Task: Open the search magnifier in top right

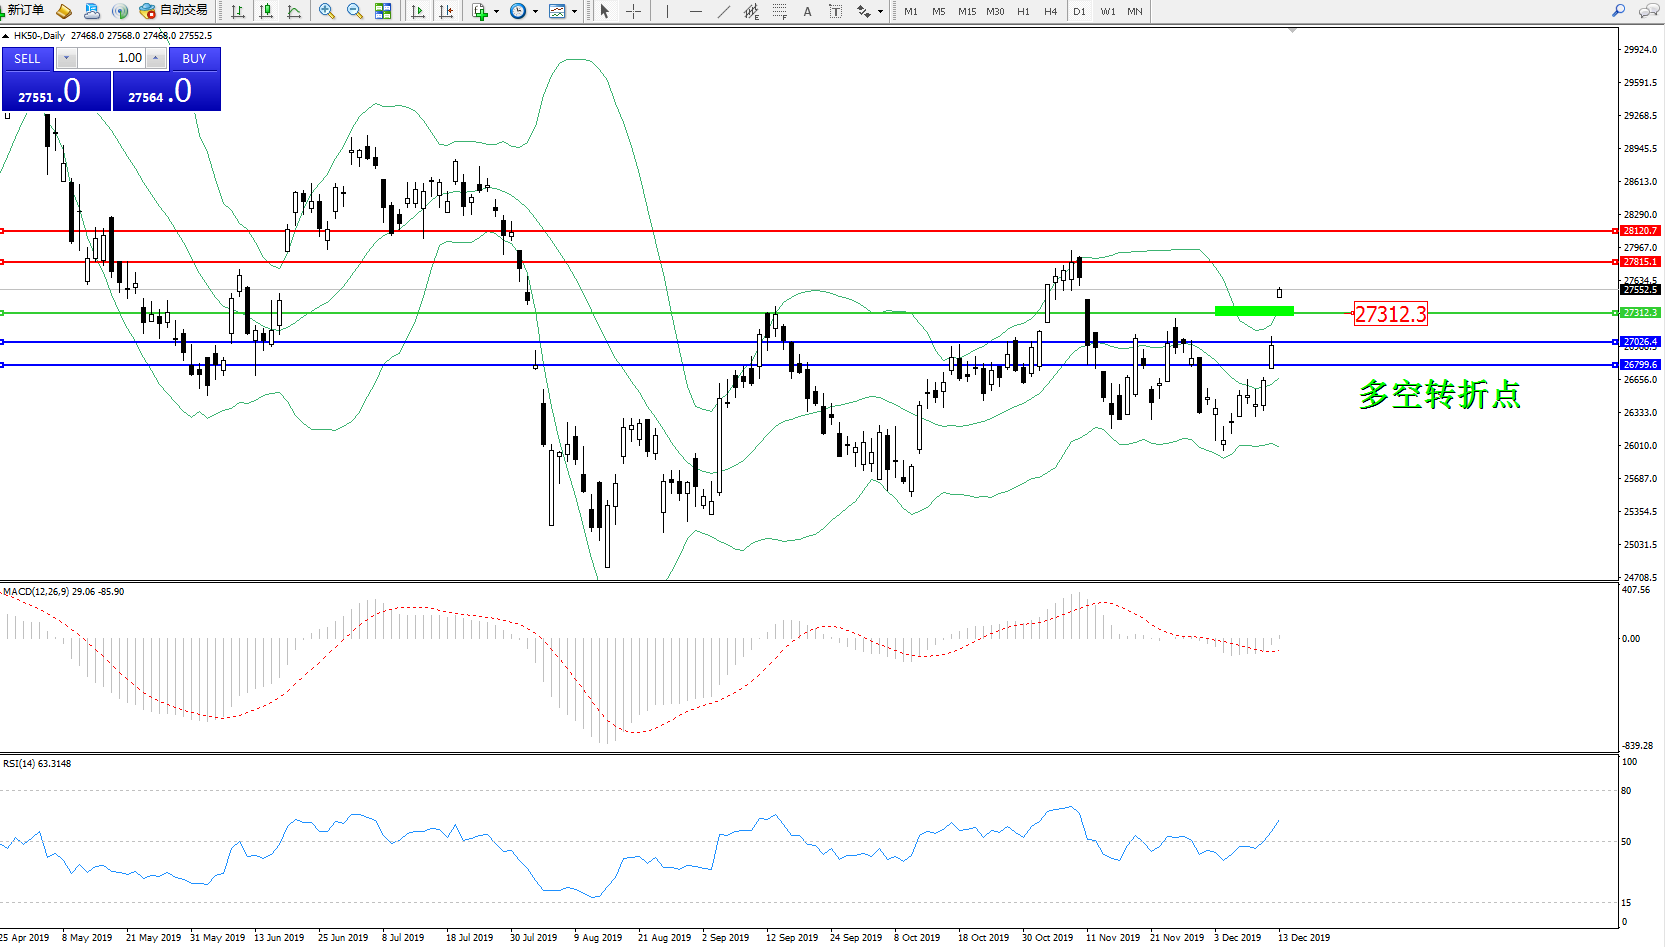Action: 1618,11
